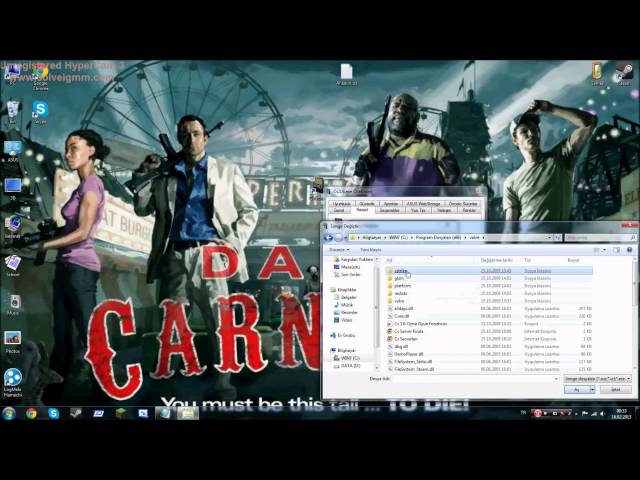Open Chrome from the taskbar
Image resolution: width=640 pixels, height=480 pixels.
click(31, 413)
